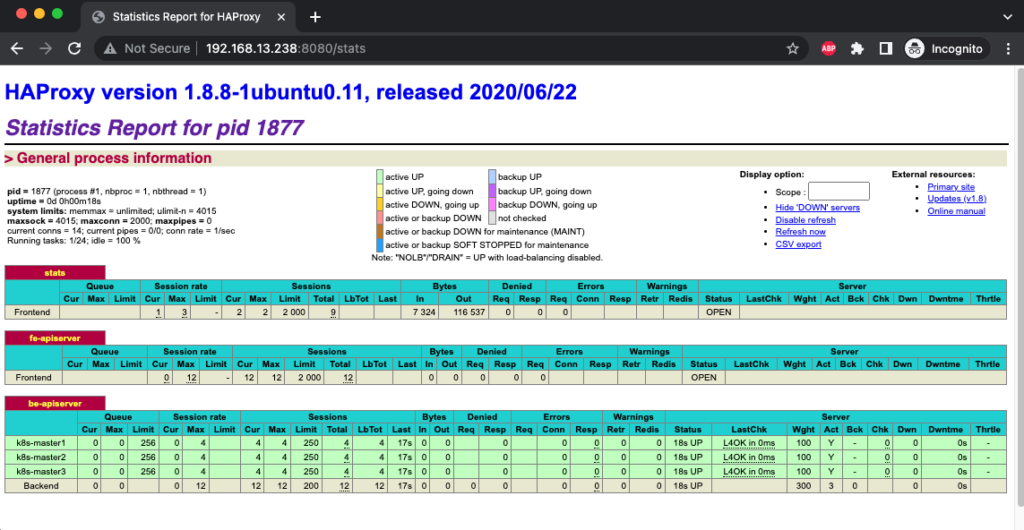Click the HAProxy version heading
This screenshot has height=530, width=1024.
click(291, 92)
